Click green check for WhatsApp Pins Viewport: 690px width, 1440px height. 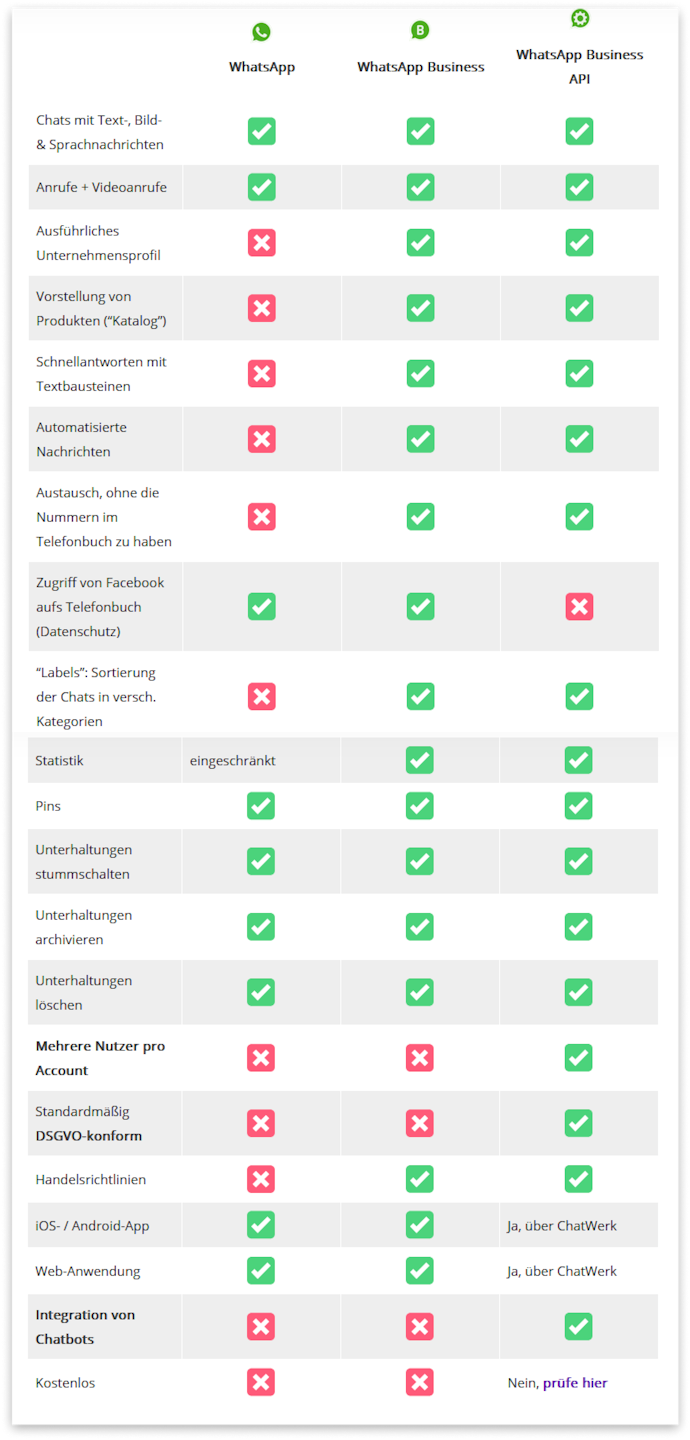click(x=261, y=806)
